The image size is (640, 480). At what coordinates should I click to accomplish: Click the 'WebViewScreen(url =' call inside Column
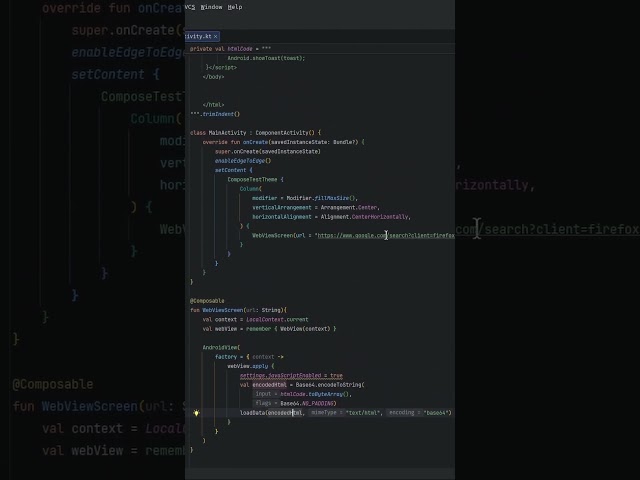(282, 236)
